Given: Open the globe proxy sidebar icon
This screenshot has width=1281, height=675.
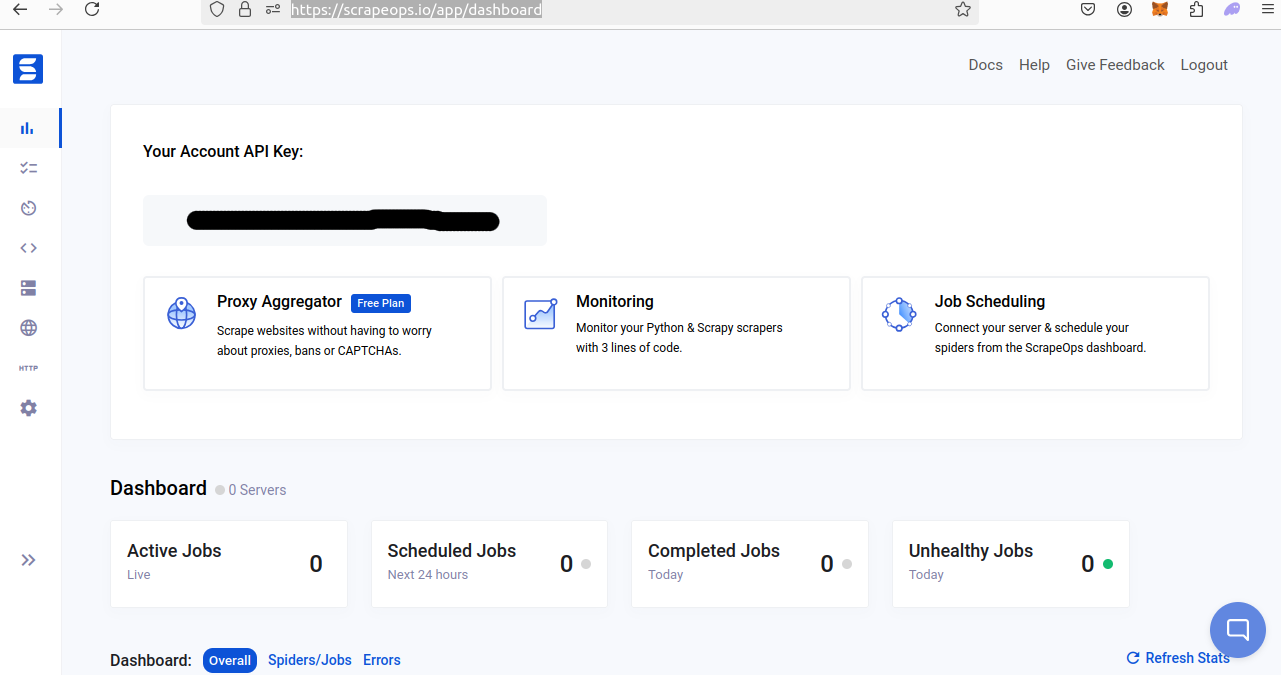Looking at the screenshot, I should pyautogui.click(x=28, y=328).
